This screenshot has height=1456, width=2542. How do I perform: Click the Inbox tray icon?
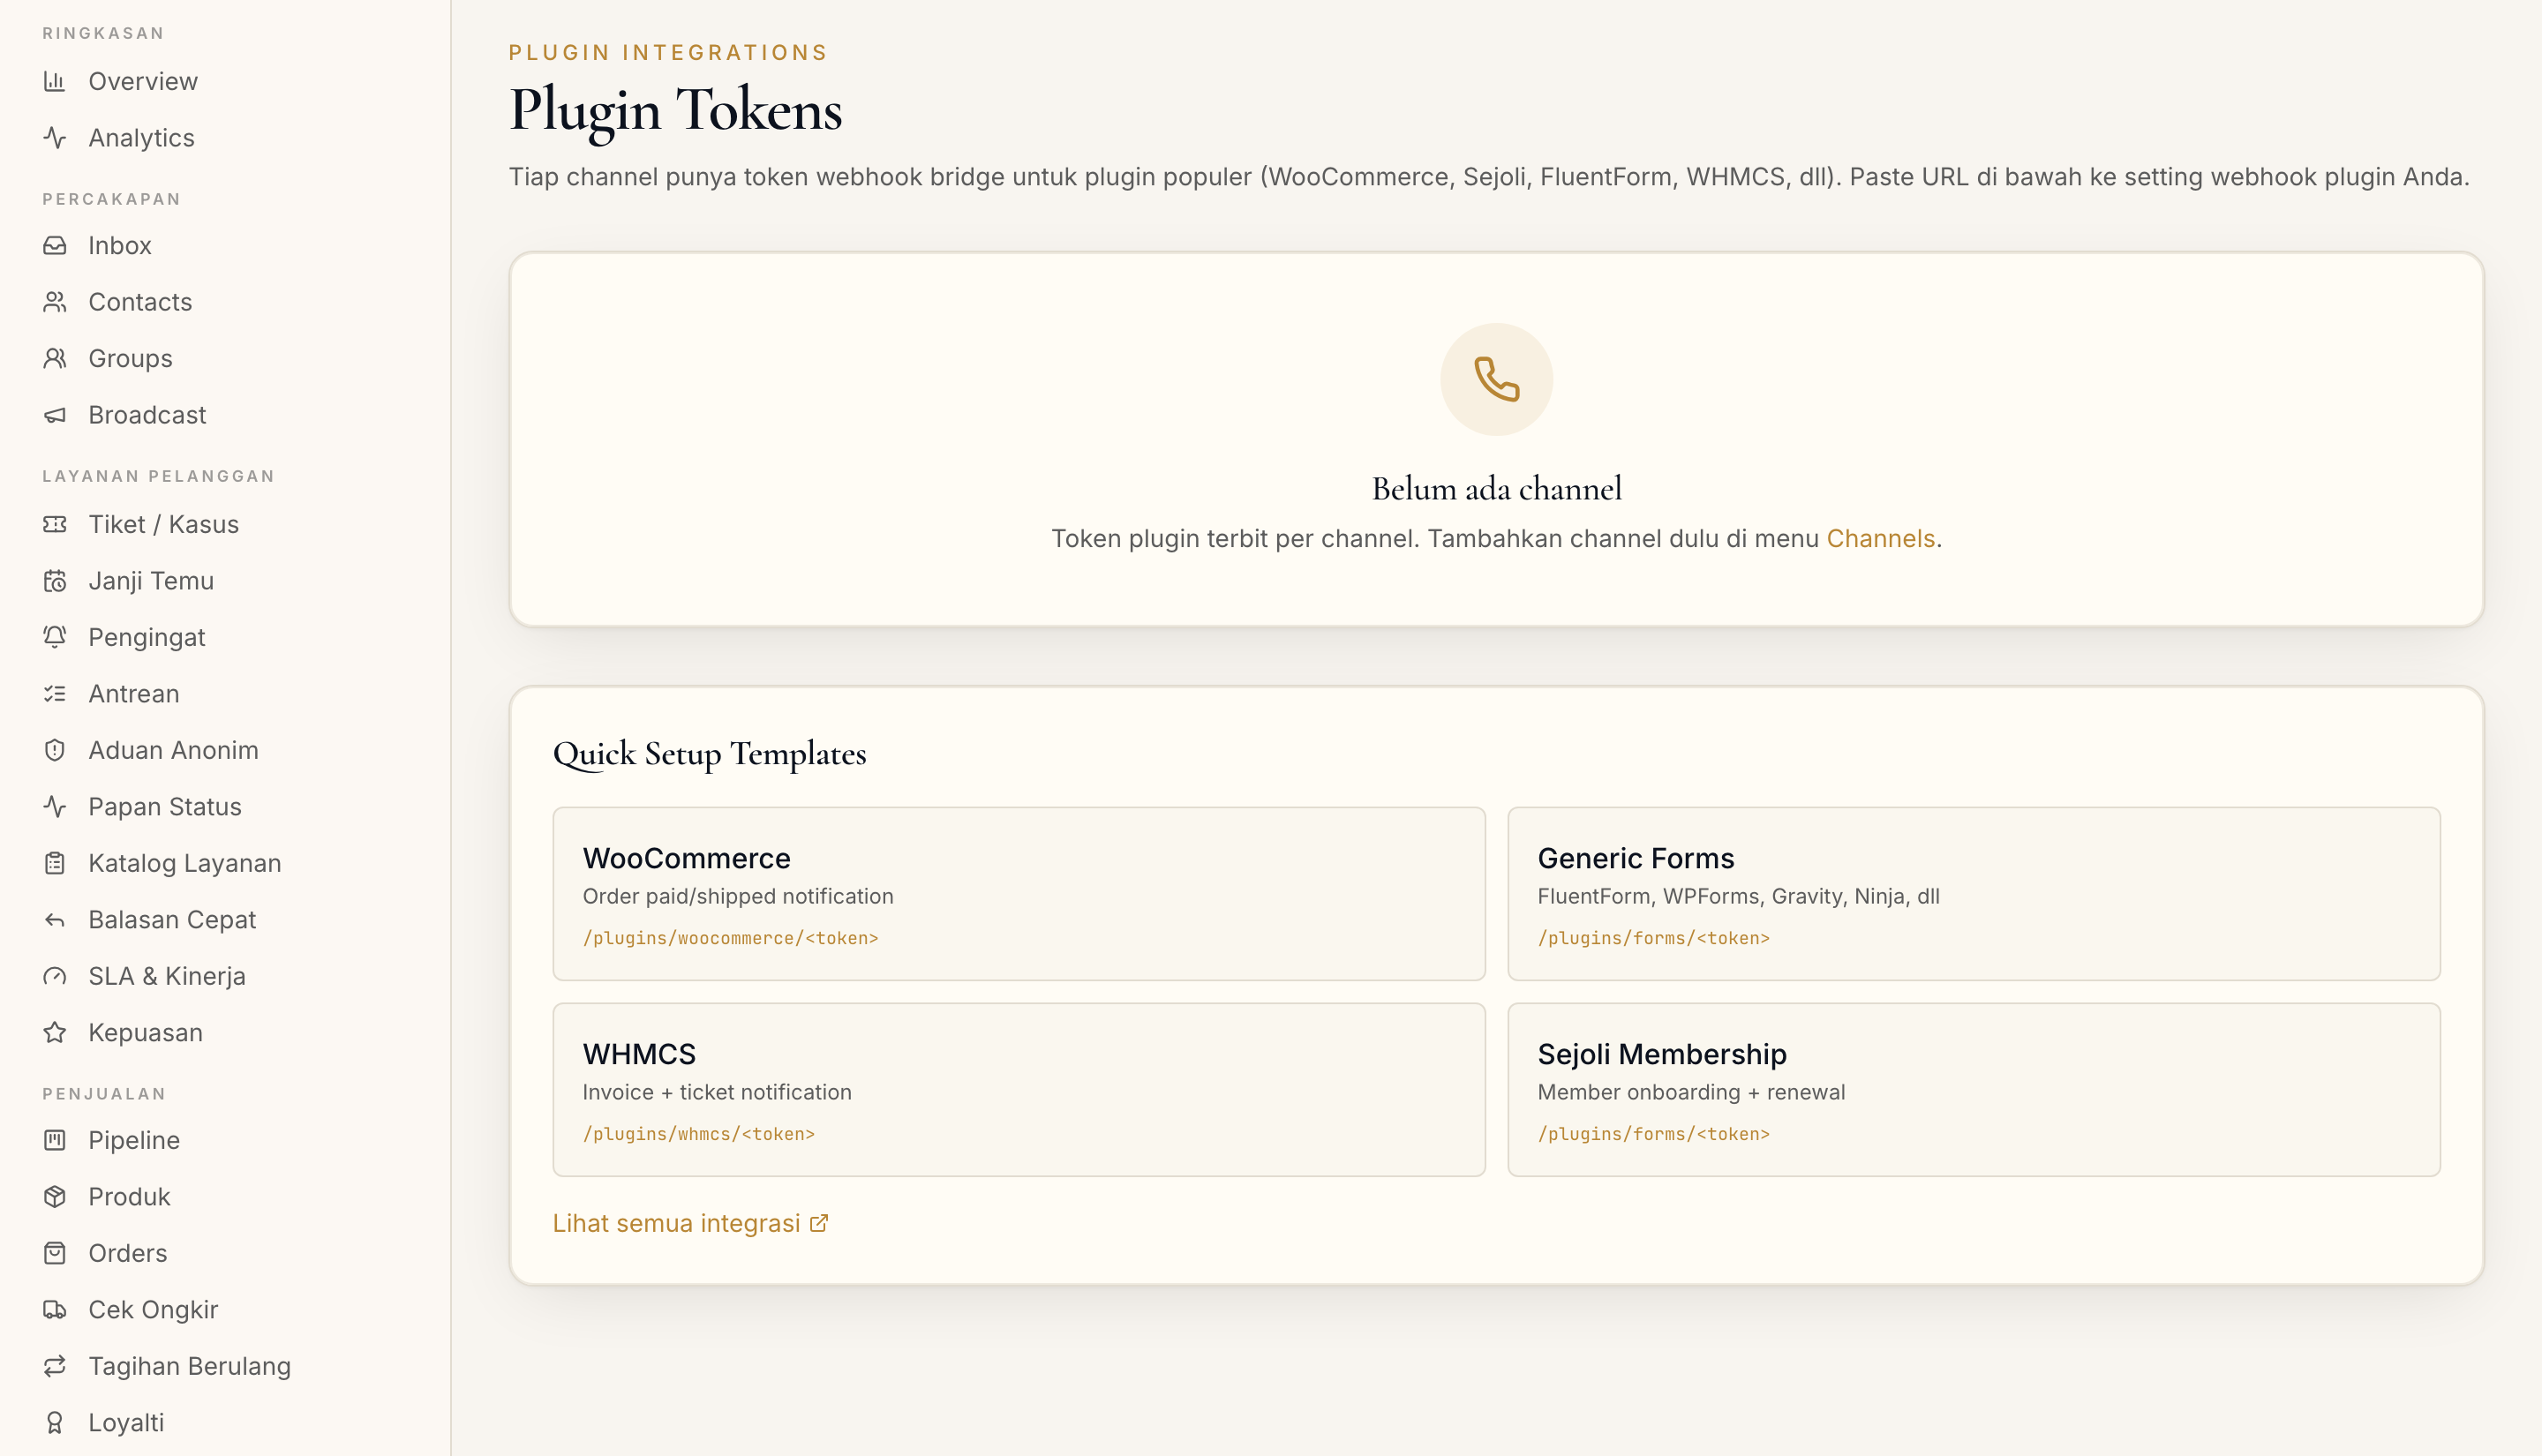[55, 245]
